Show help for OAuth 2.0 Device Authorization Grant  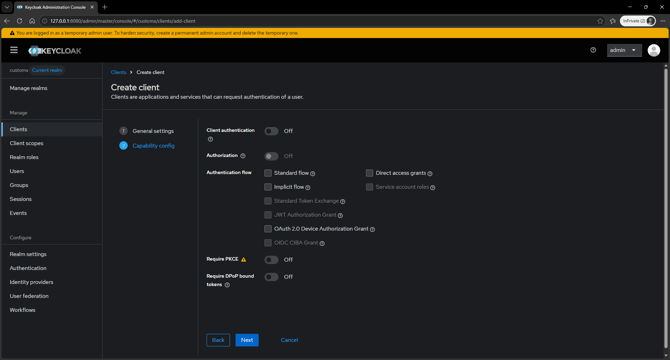click(x=372, y=229)
